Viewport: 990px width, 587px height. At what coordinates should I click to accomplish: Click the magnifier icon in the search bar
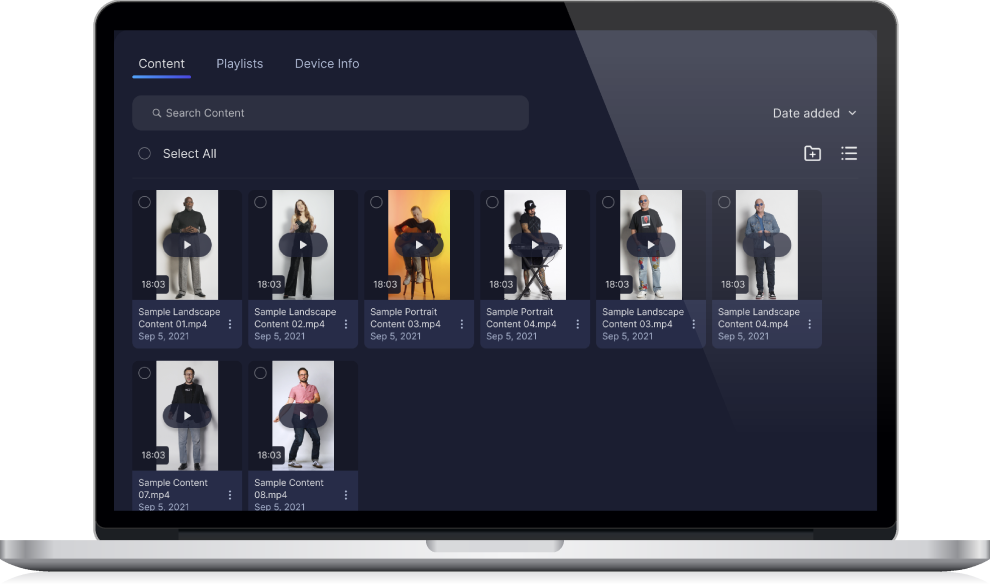click(x=157, y=113)
